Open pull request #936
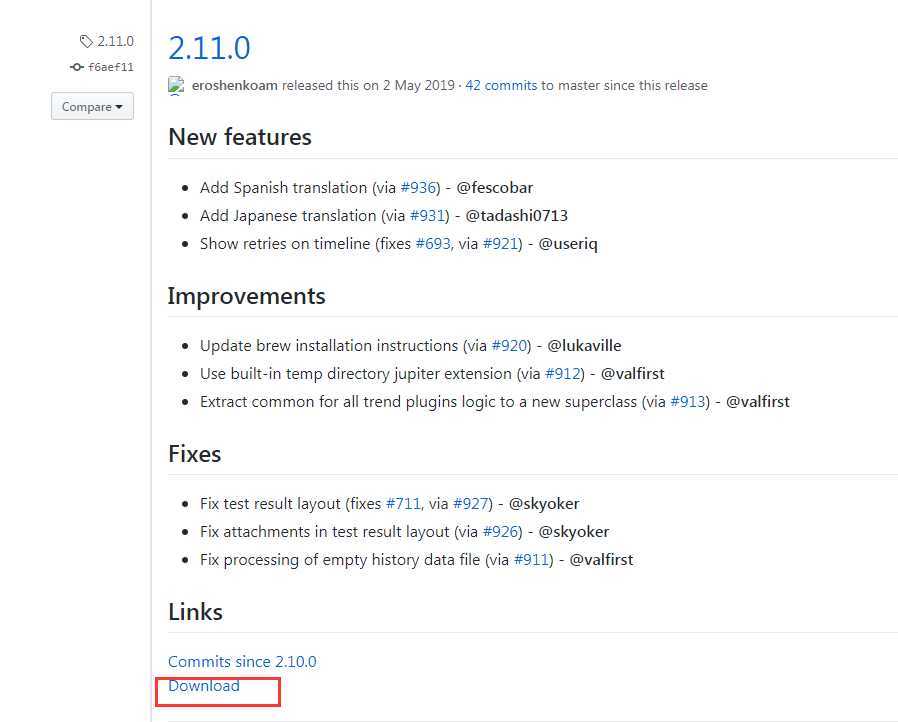 (x=419, y=188)
